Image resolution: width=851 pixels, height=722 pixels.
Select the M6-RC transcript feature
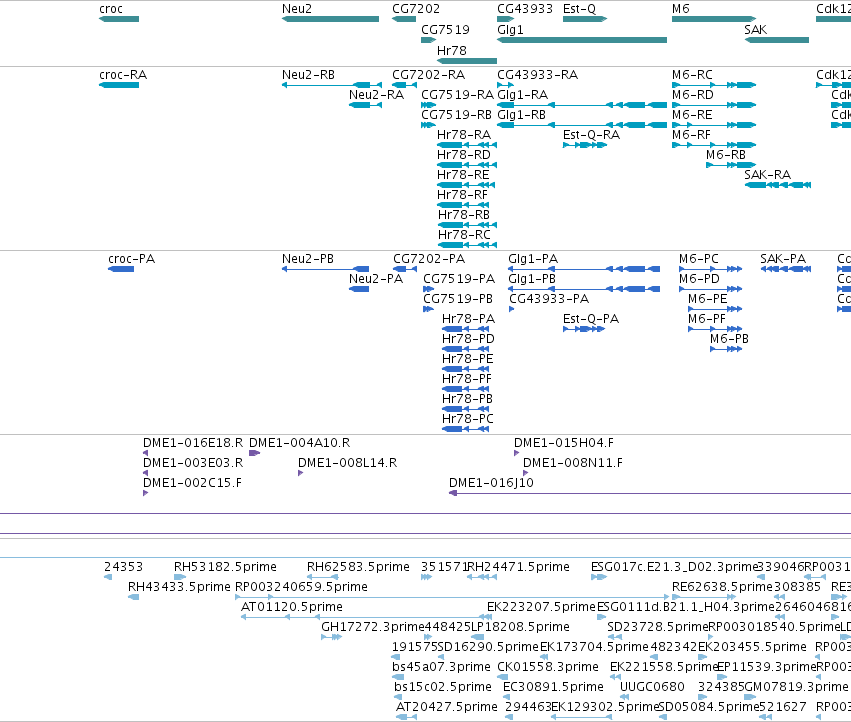tap(714, 85)
